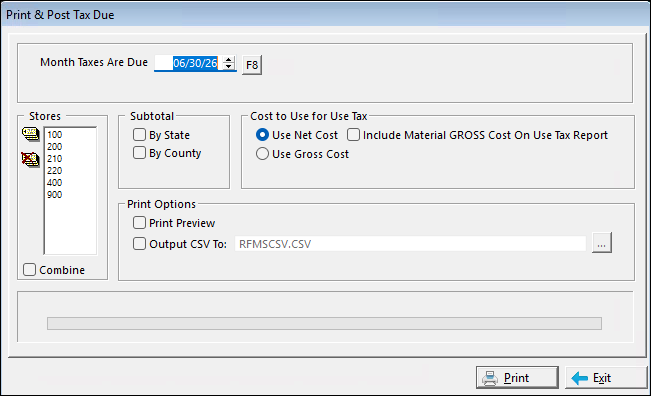Decrease the date with the down spinner arrow
The width and height of the screenshot is (651, 396).
point(228,67)
